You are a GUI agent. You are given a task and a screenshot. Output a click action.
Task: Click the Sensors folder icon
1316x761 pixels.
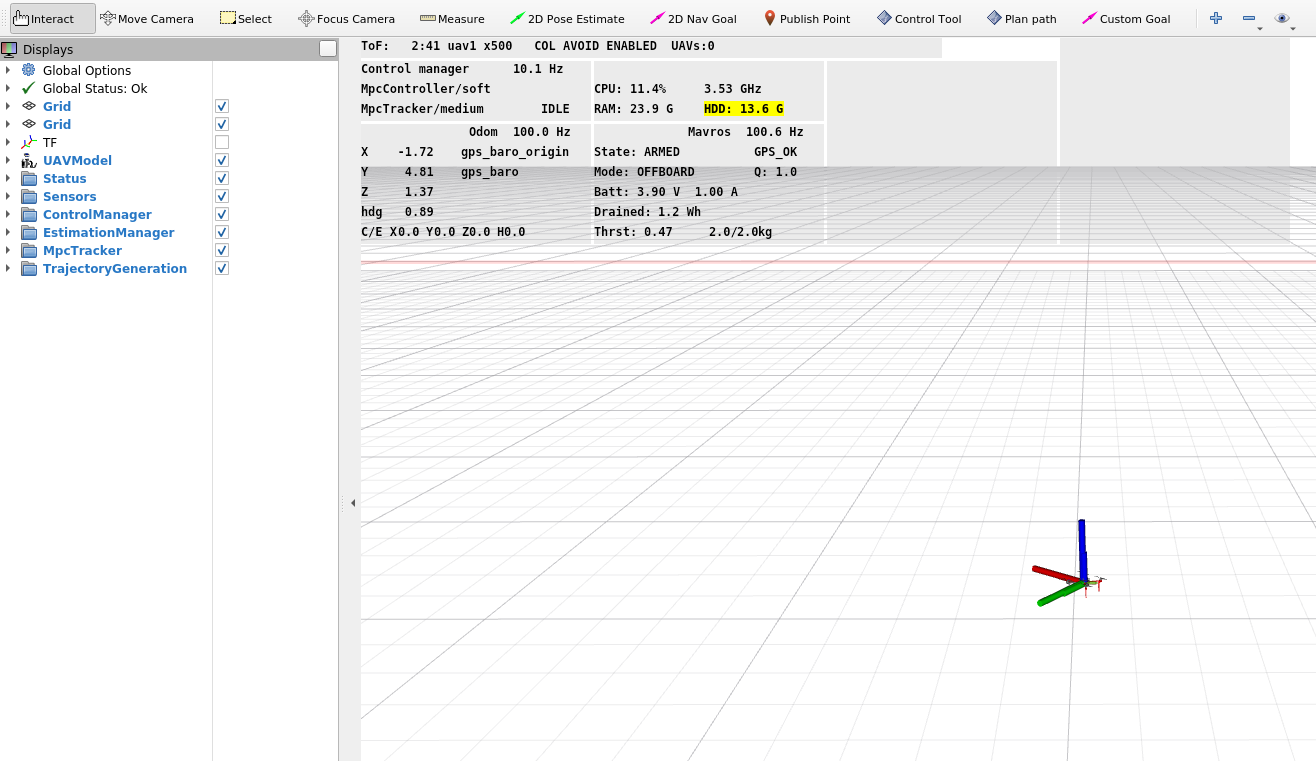point(28,196)
